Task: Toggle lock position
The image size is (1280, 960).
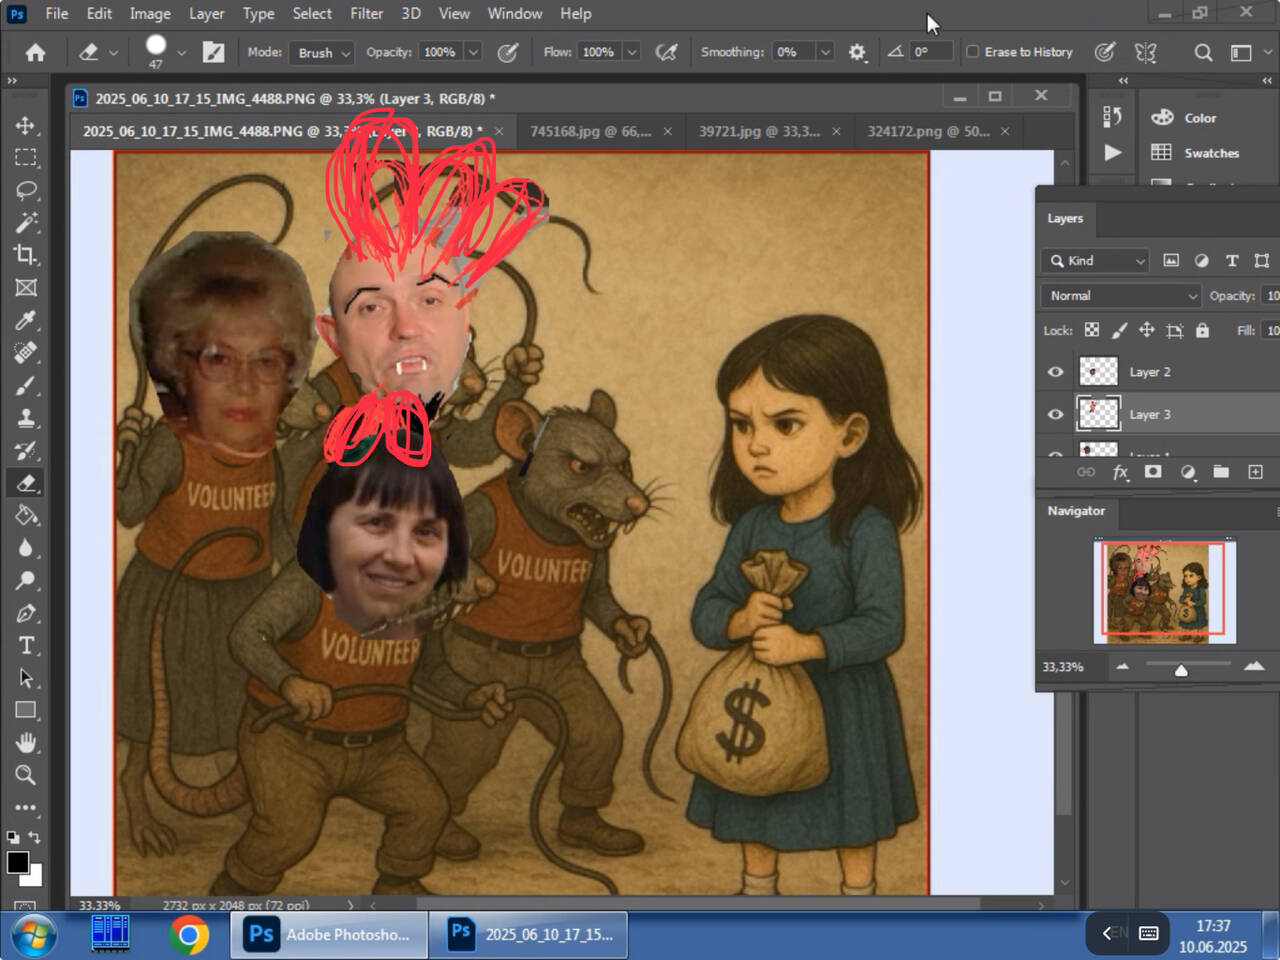Action: tap(1147, 330)
